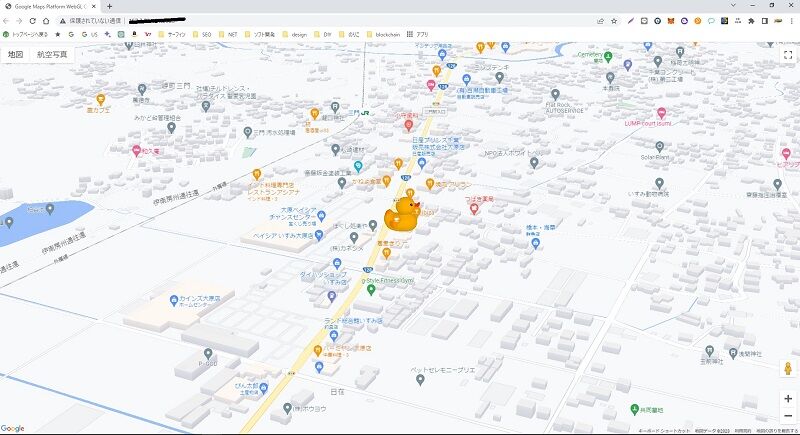Viewport: 800px width, 435px height.
Task: Open the DIY bookmarks folder
Action: coord(322,35)
